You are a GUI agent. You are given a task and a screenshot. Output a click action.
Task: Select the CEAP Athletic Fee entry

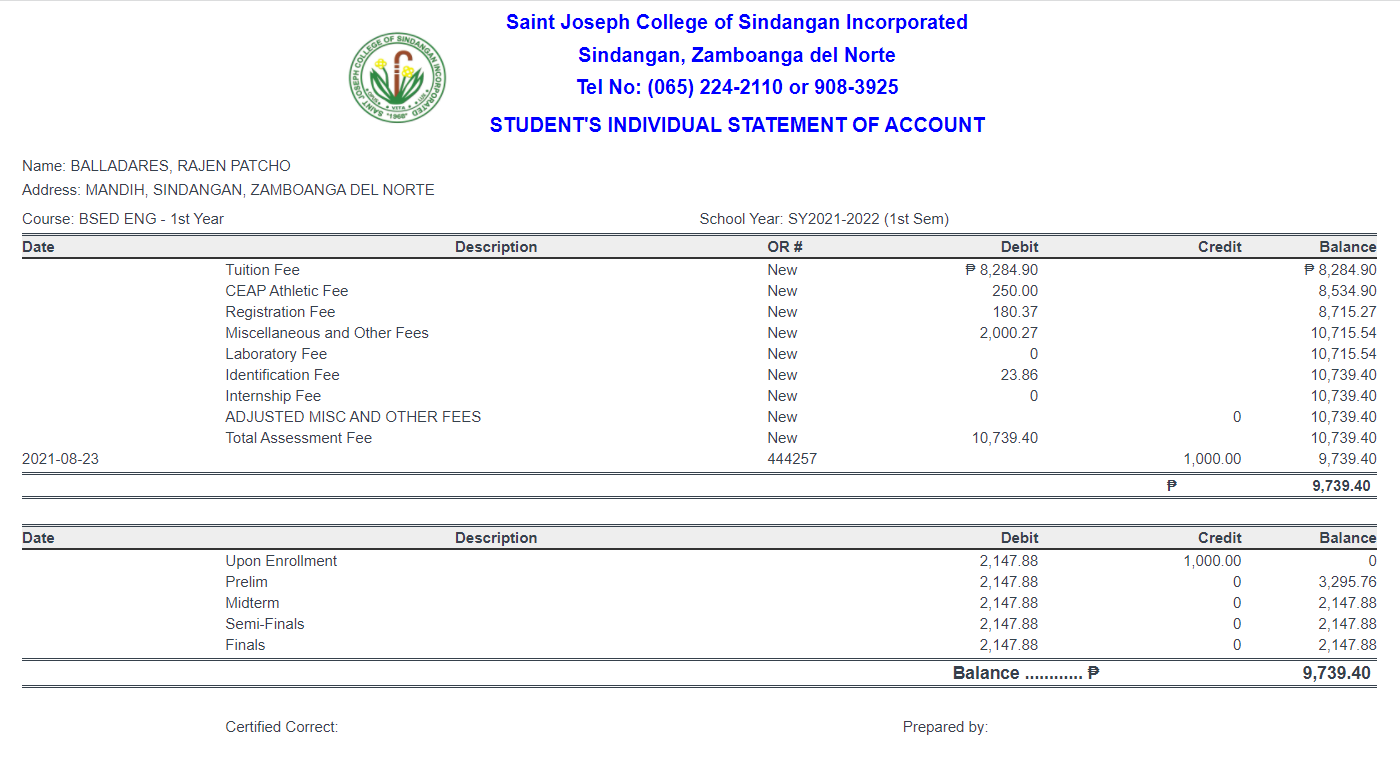[284, 290]
